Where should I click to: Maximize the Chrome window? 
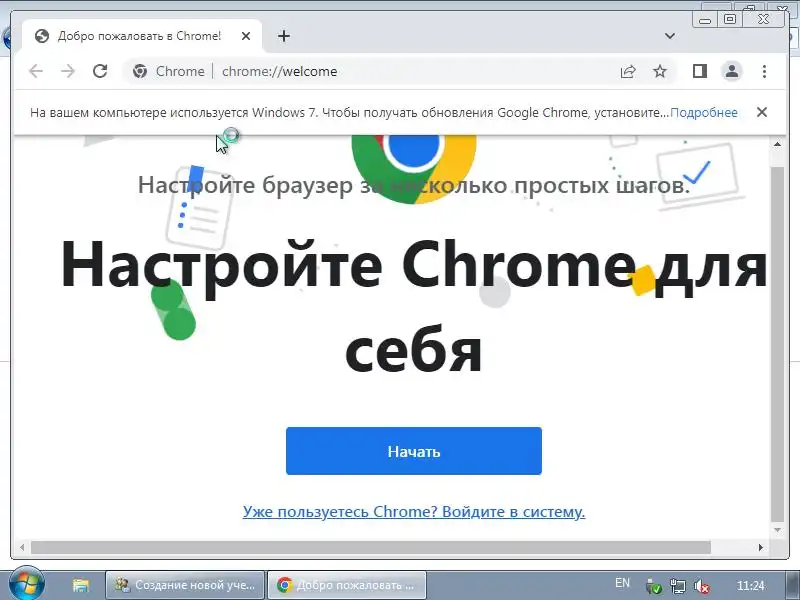coord(730,19)
